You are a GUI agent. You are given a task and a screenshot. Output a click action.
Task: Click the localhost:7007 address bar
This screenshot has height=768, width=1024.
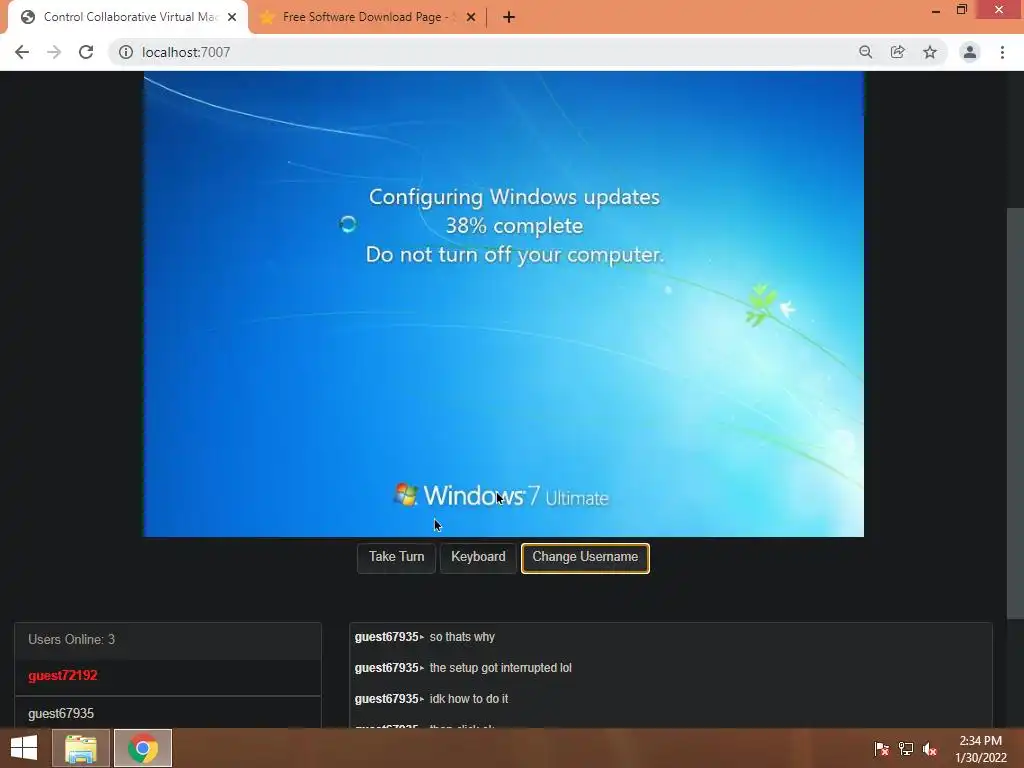(x=483, y=52)
